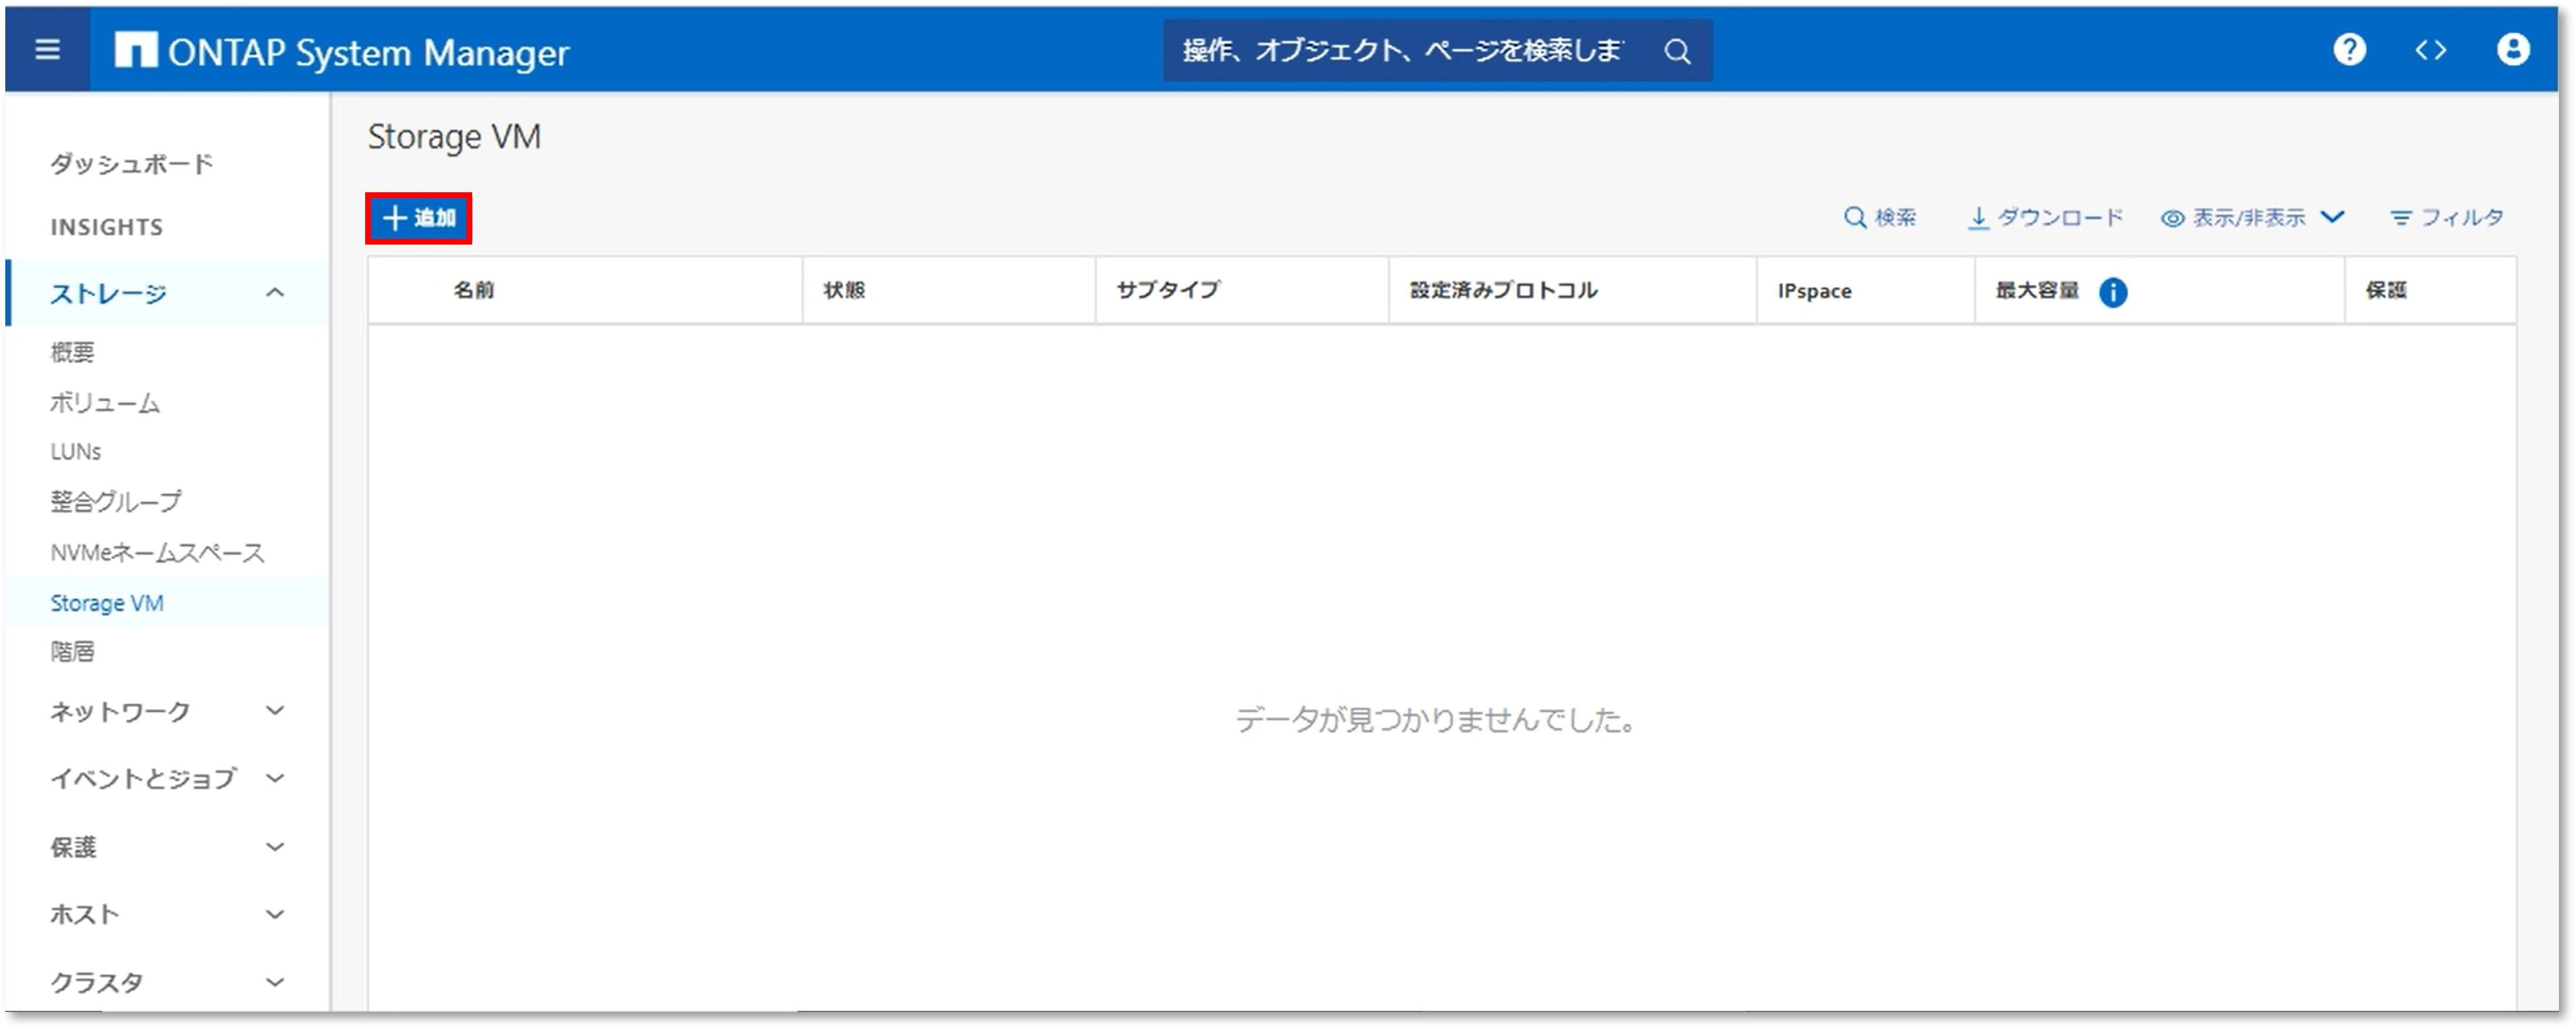The width and height of the screenshot is (2576, 1029).
Task: Click the IPspace column header
Action: [1814, 291]
